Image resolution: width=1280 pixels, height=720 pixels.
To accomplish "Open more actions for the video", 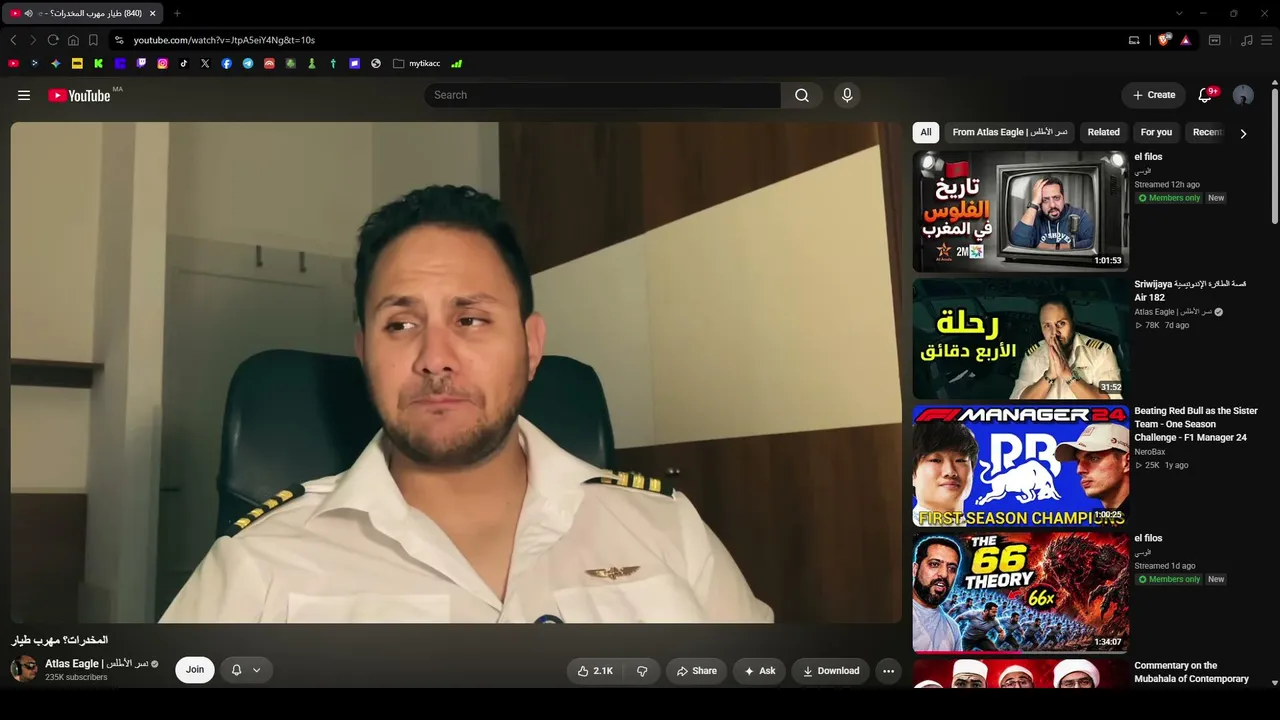I will (888, 671).
